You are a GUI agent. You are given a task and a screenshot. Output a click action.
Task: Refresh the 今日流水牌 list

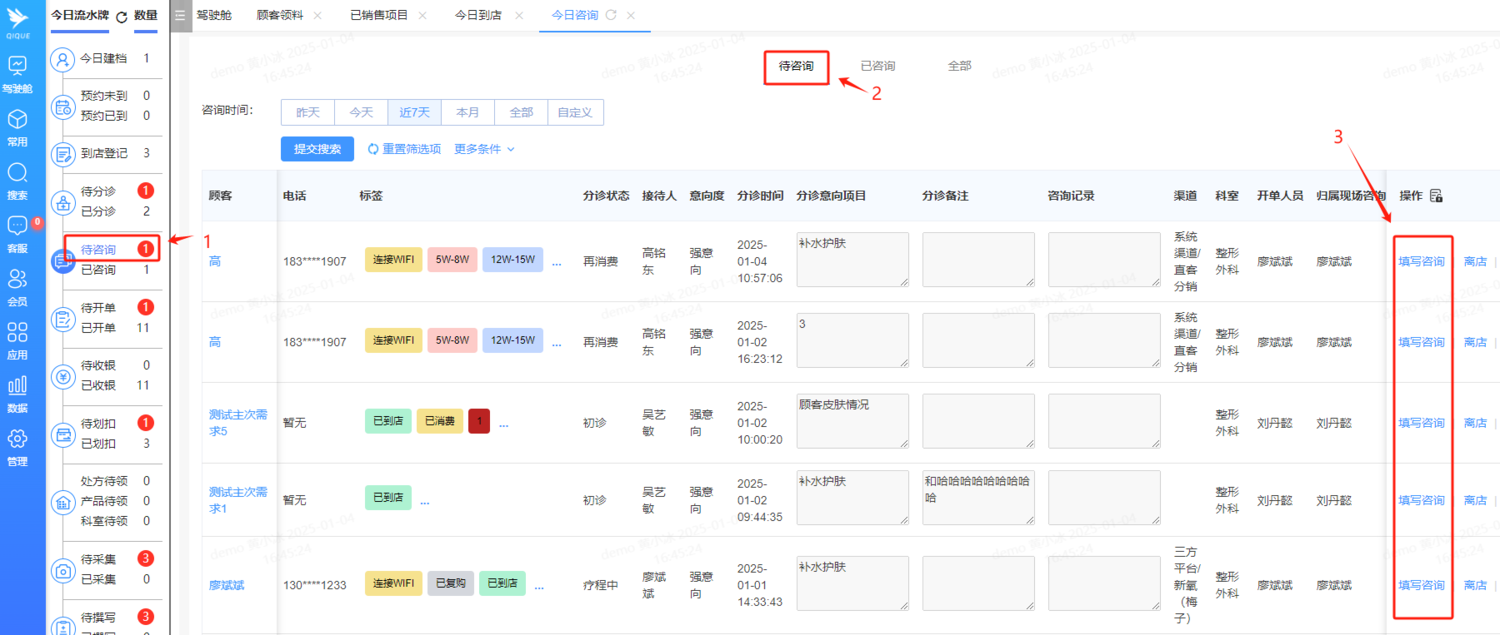click(120, 16)
